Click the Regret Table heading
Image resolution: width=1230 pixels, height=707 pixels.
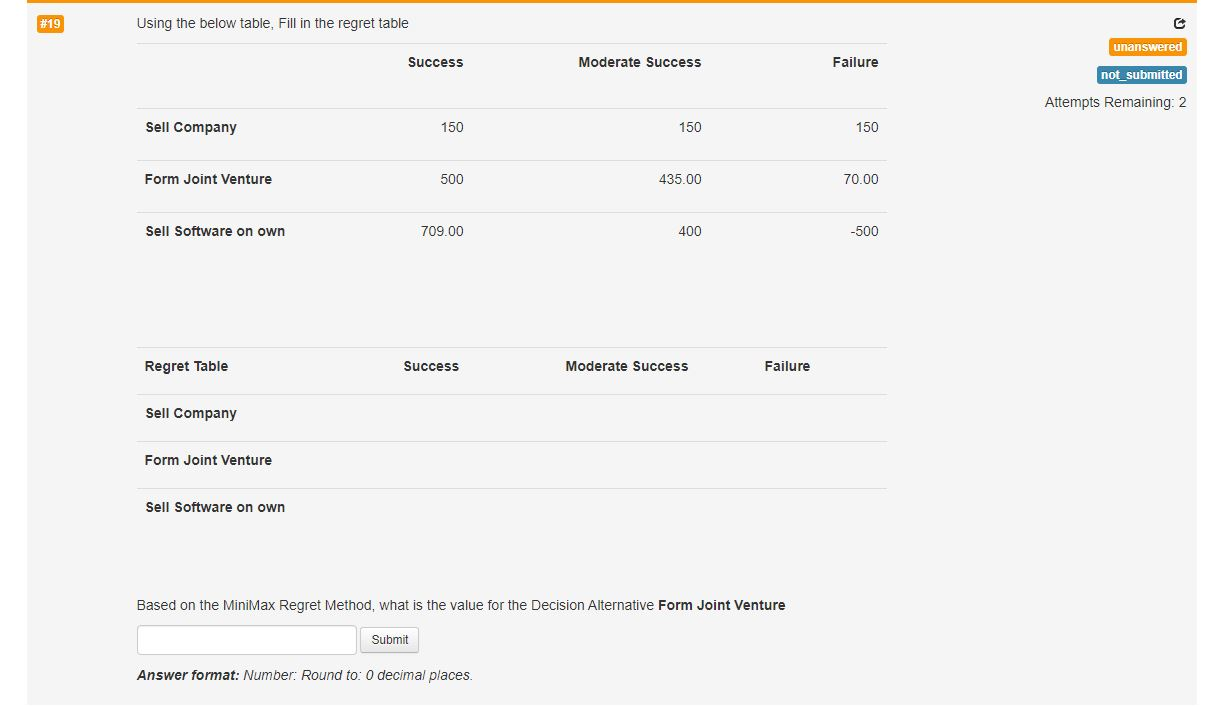pyautogui.click(x=186, y=366)
